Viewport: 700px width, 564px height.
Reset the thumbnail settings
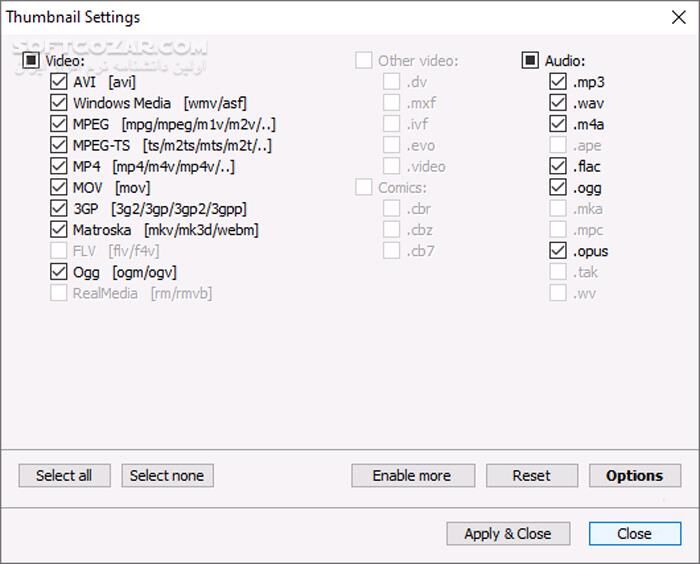click(531, 476)
